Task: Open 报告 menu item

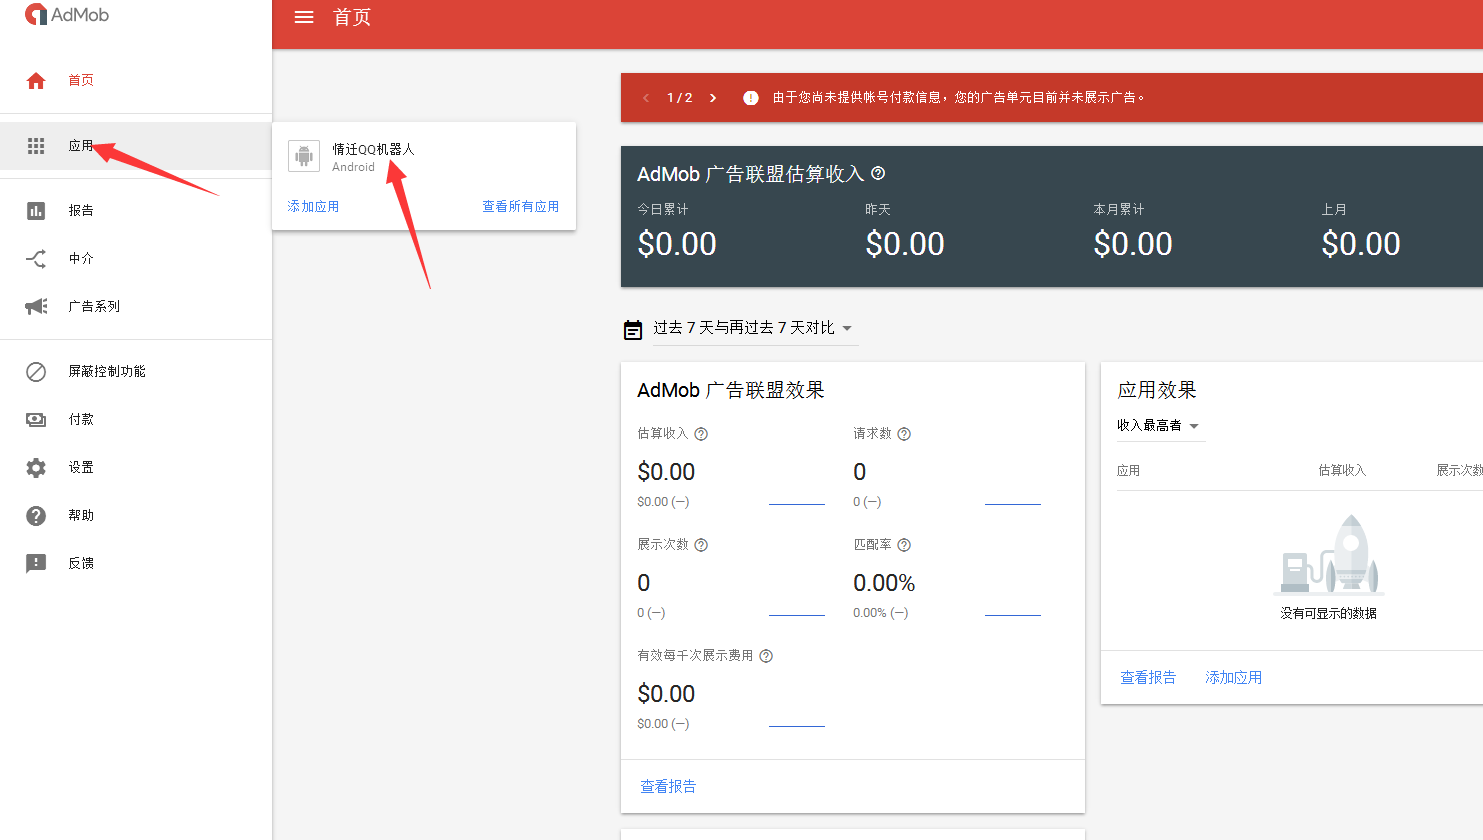Action: (x=81, y=211)
